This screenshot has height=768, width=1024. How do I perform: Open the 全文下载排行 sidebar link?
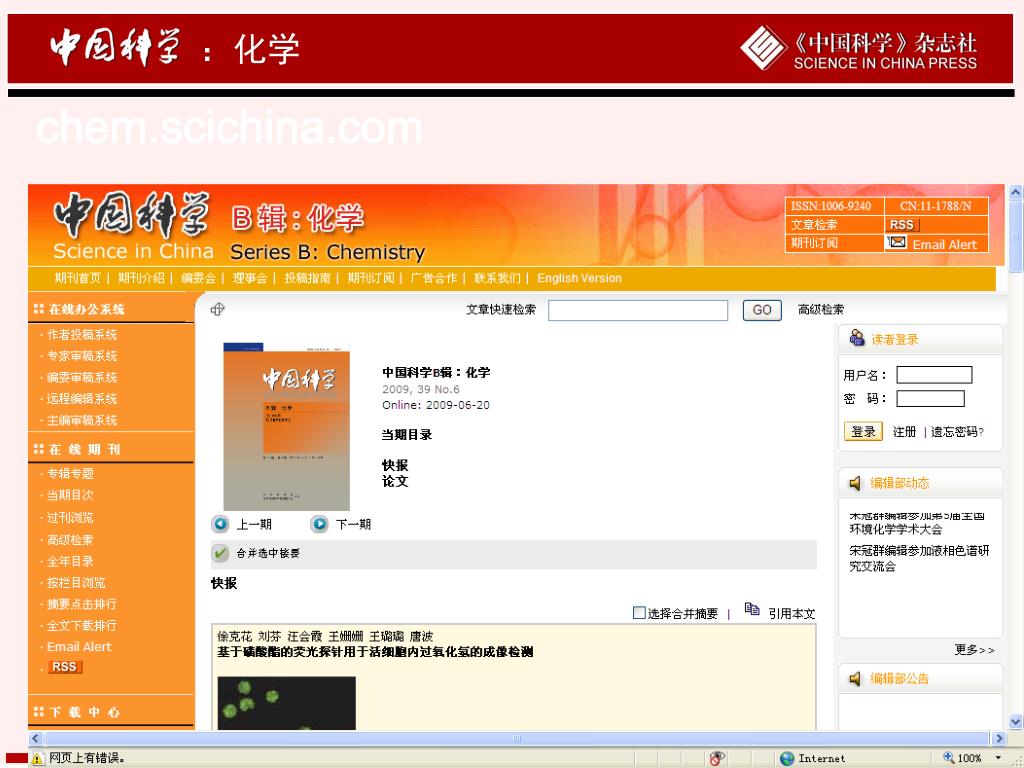[82, 626]
